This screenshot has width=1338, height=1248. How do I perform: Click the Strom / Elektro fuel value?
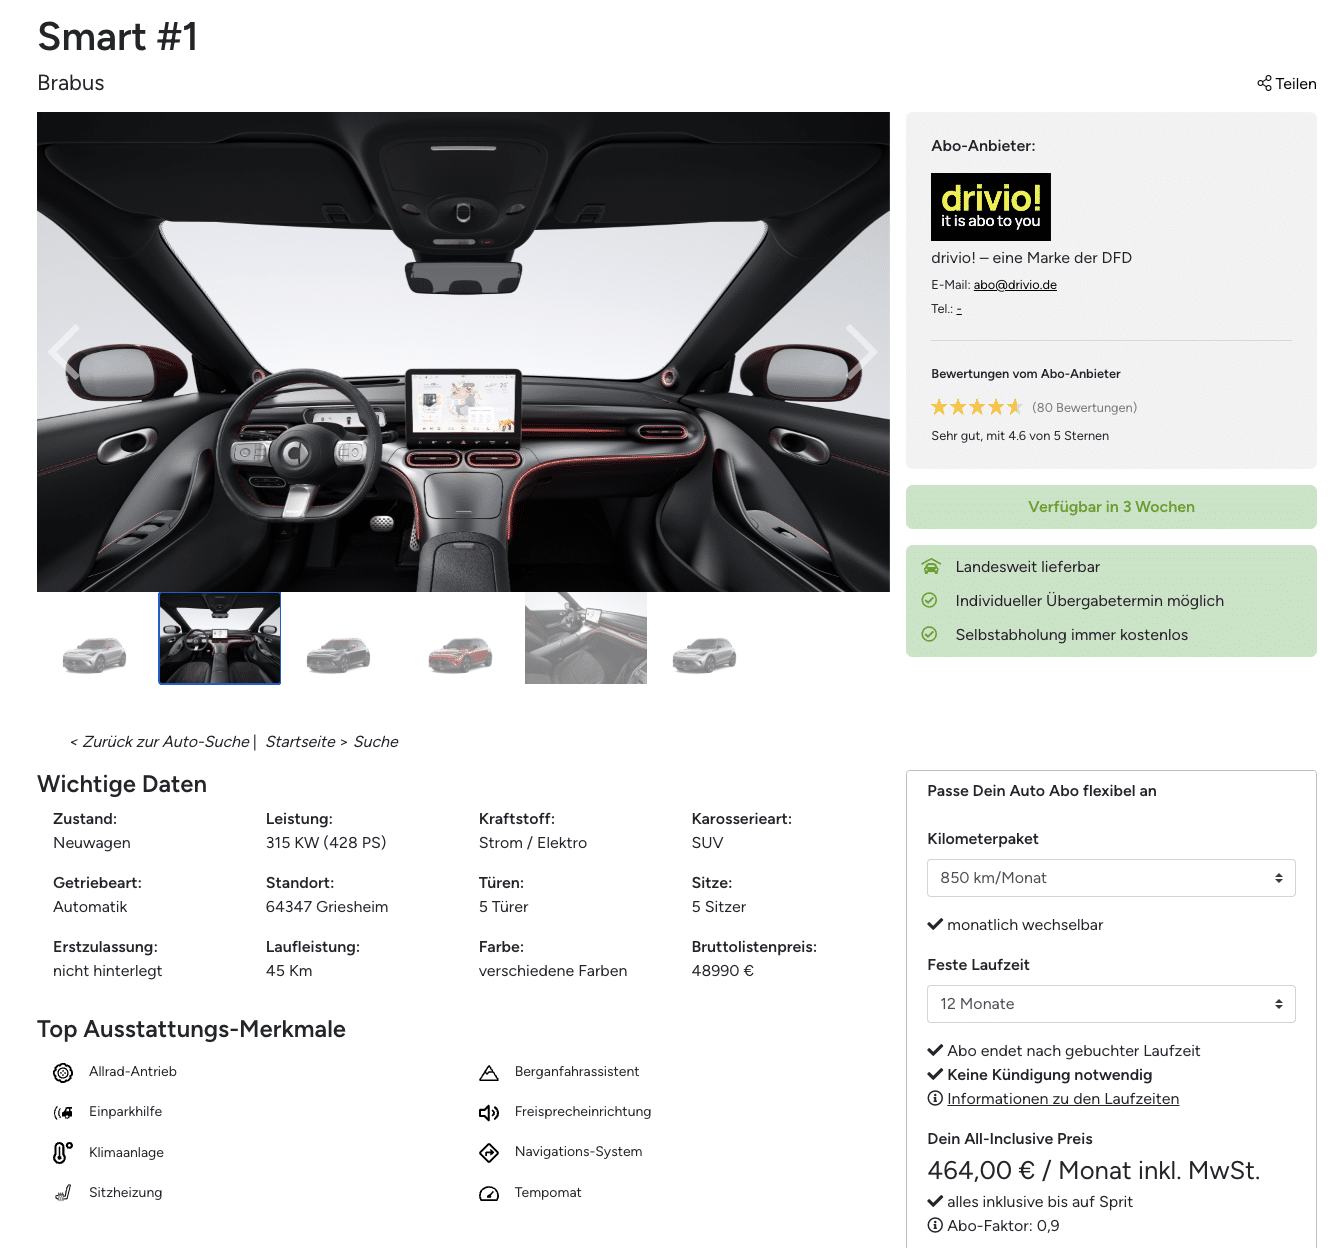533,842
